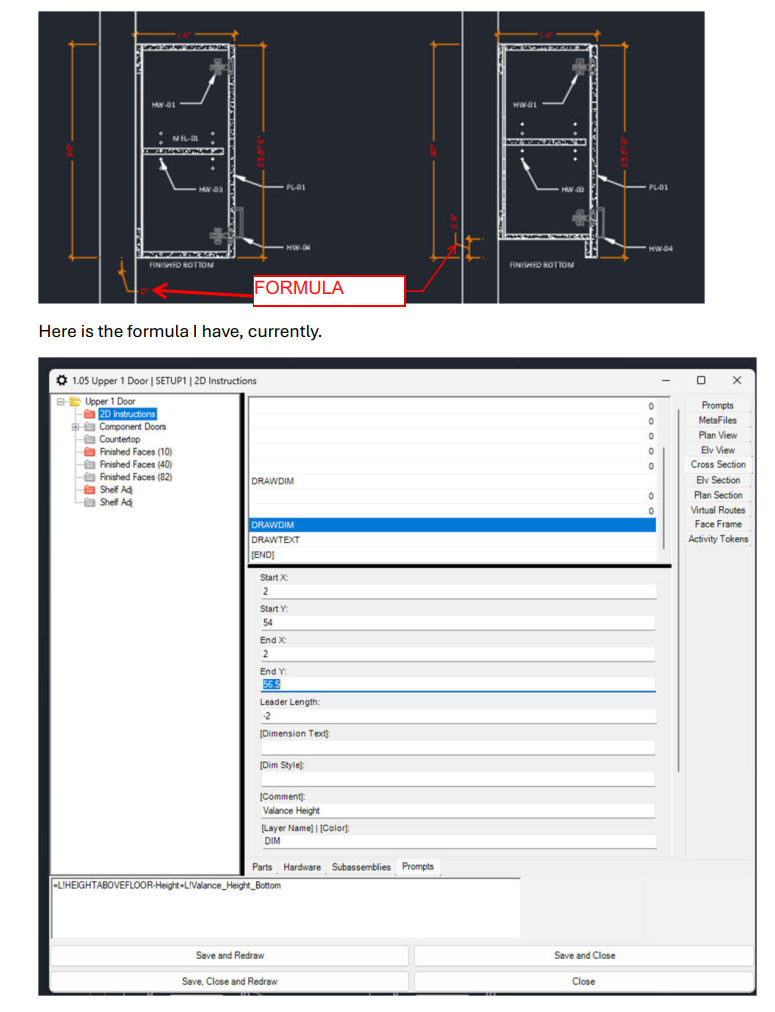This screenshot has width=775, height=1012.
Task: Click the empty Dimension Text field
Action: click(458, 748)
